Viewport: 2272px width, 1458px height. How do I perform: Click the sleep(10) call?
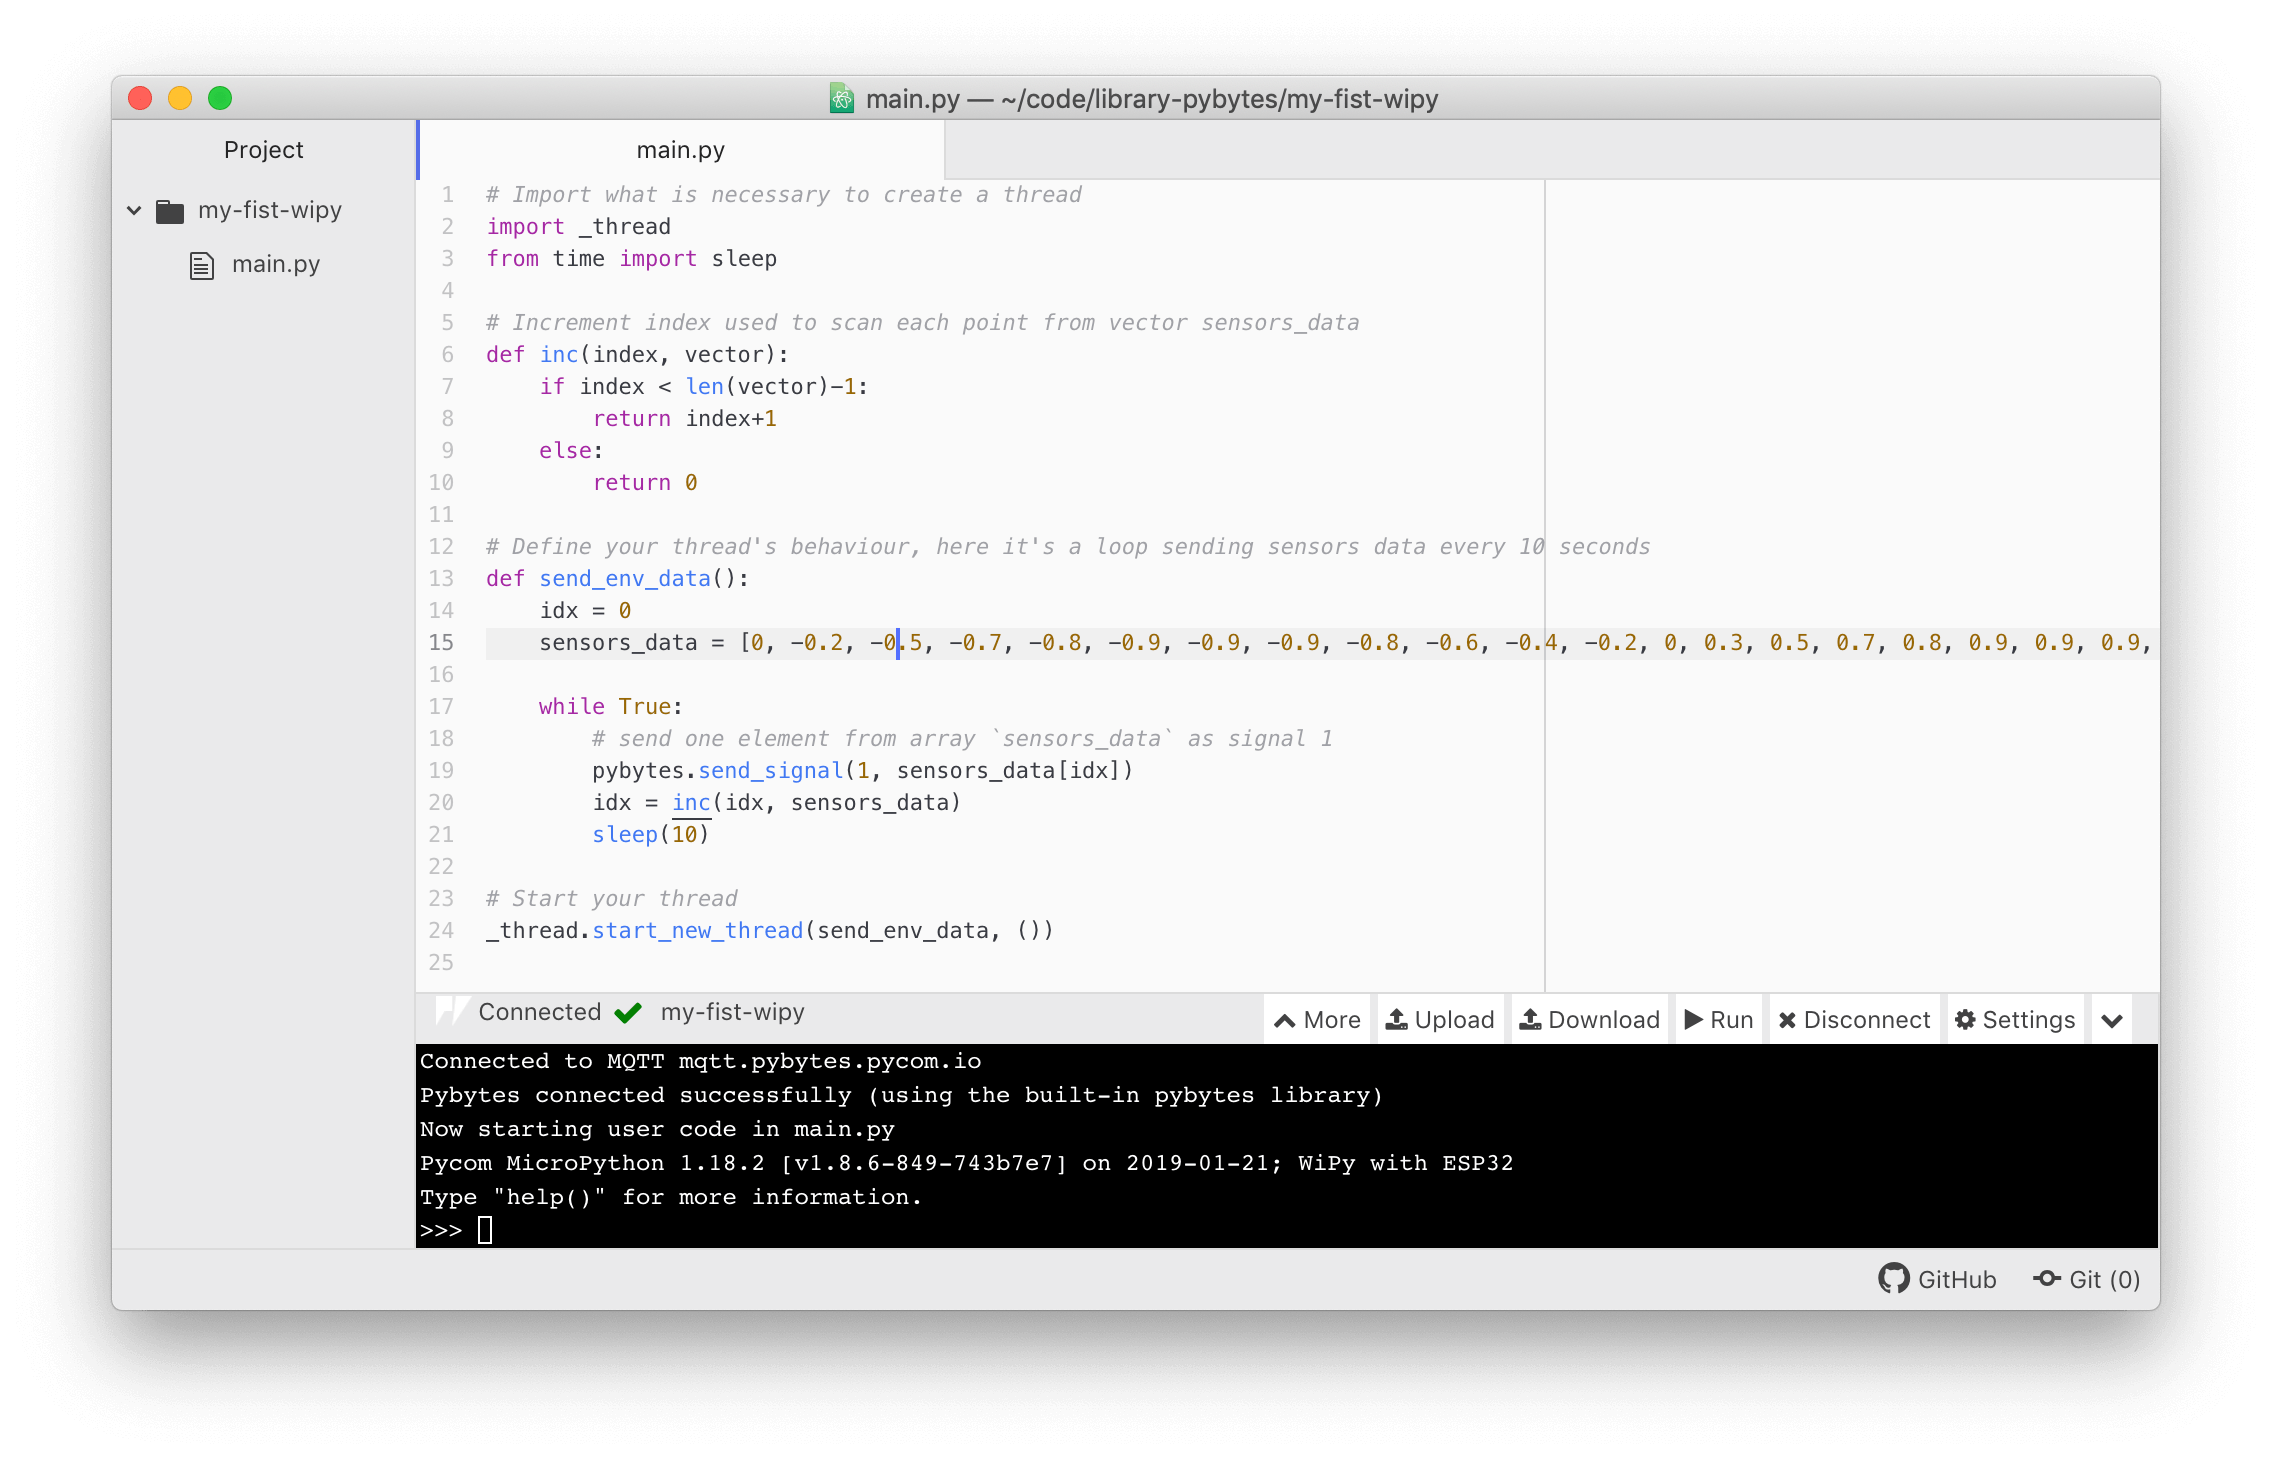click(x=651, y=834)
